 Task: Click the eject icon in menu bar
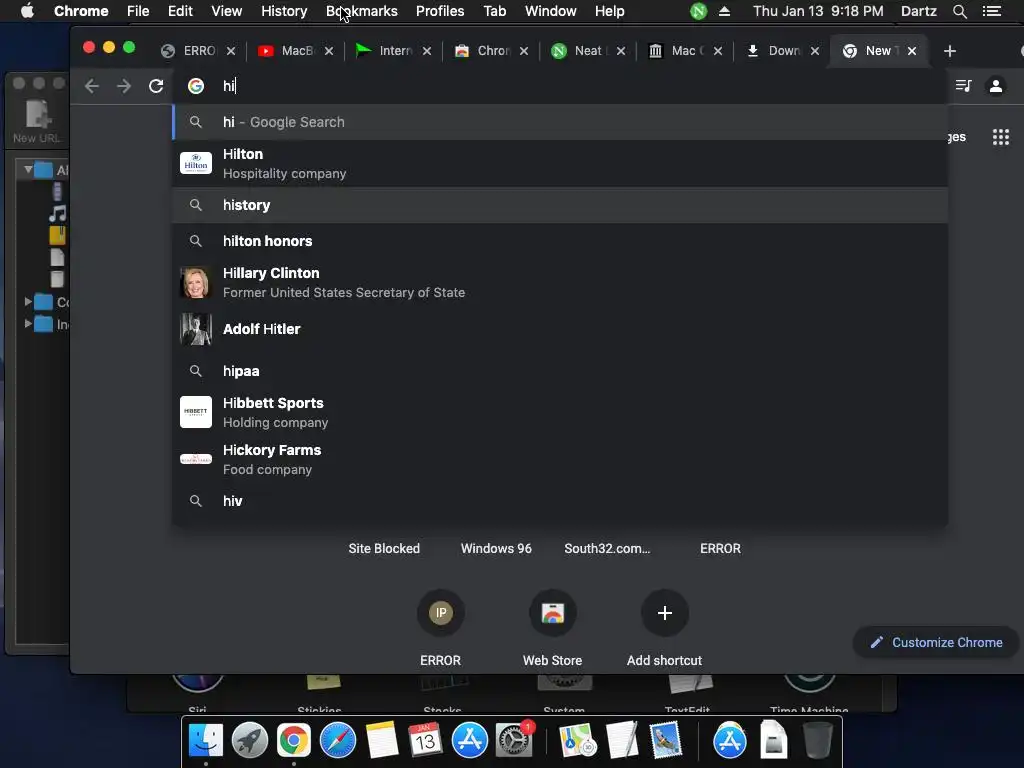(724, 11)
